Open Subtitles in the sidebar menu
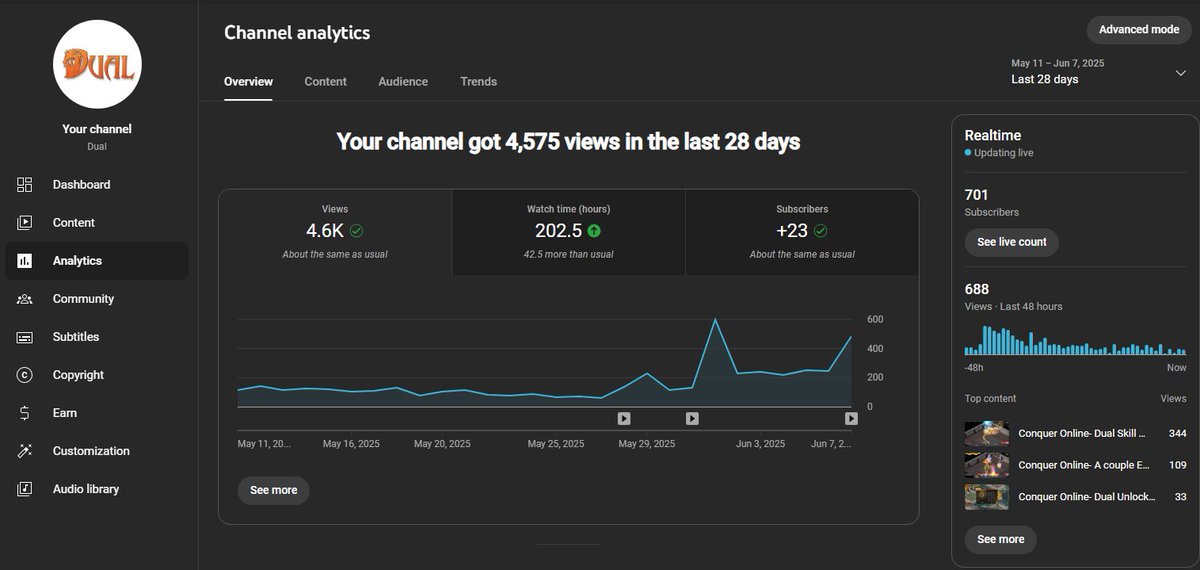1200x570 pixels. point(96,337)
